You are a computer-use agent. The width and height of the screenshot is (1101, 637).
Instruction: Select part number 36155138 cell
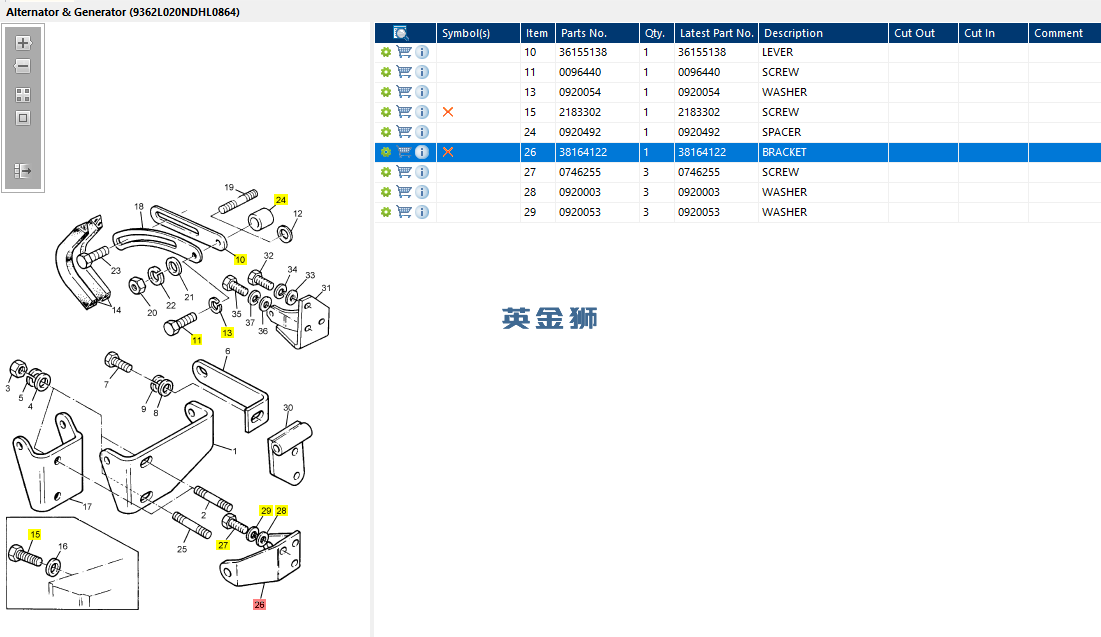pyautogui.click(x=598, y=52)
